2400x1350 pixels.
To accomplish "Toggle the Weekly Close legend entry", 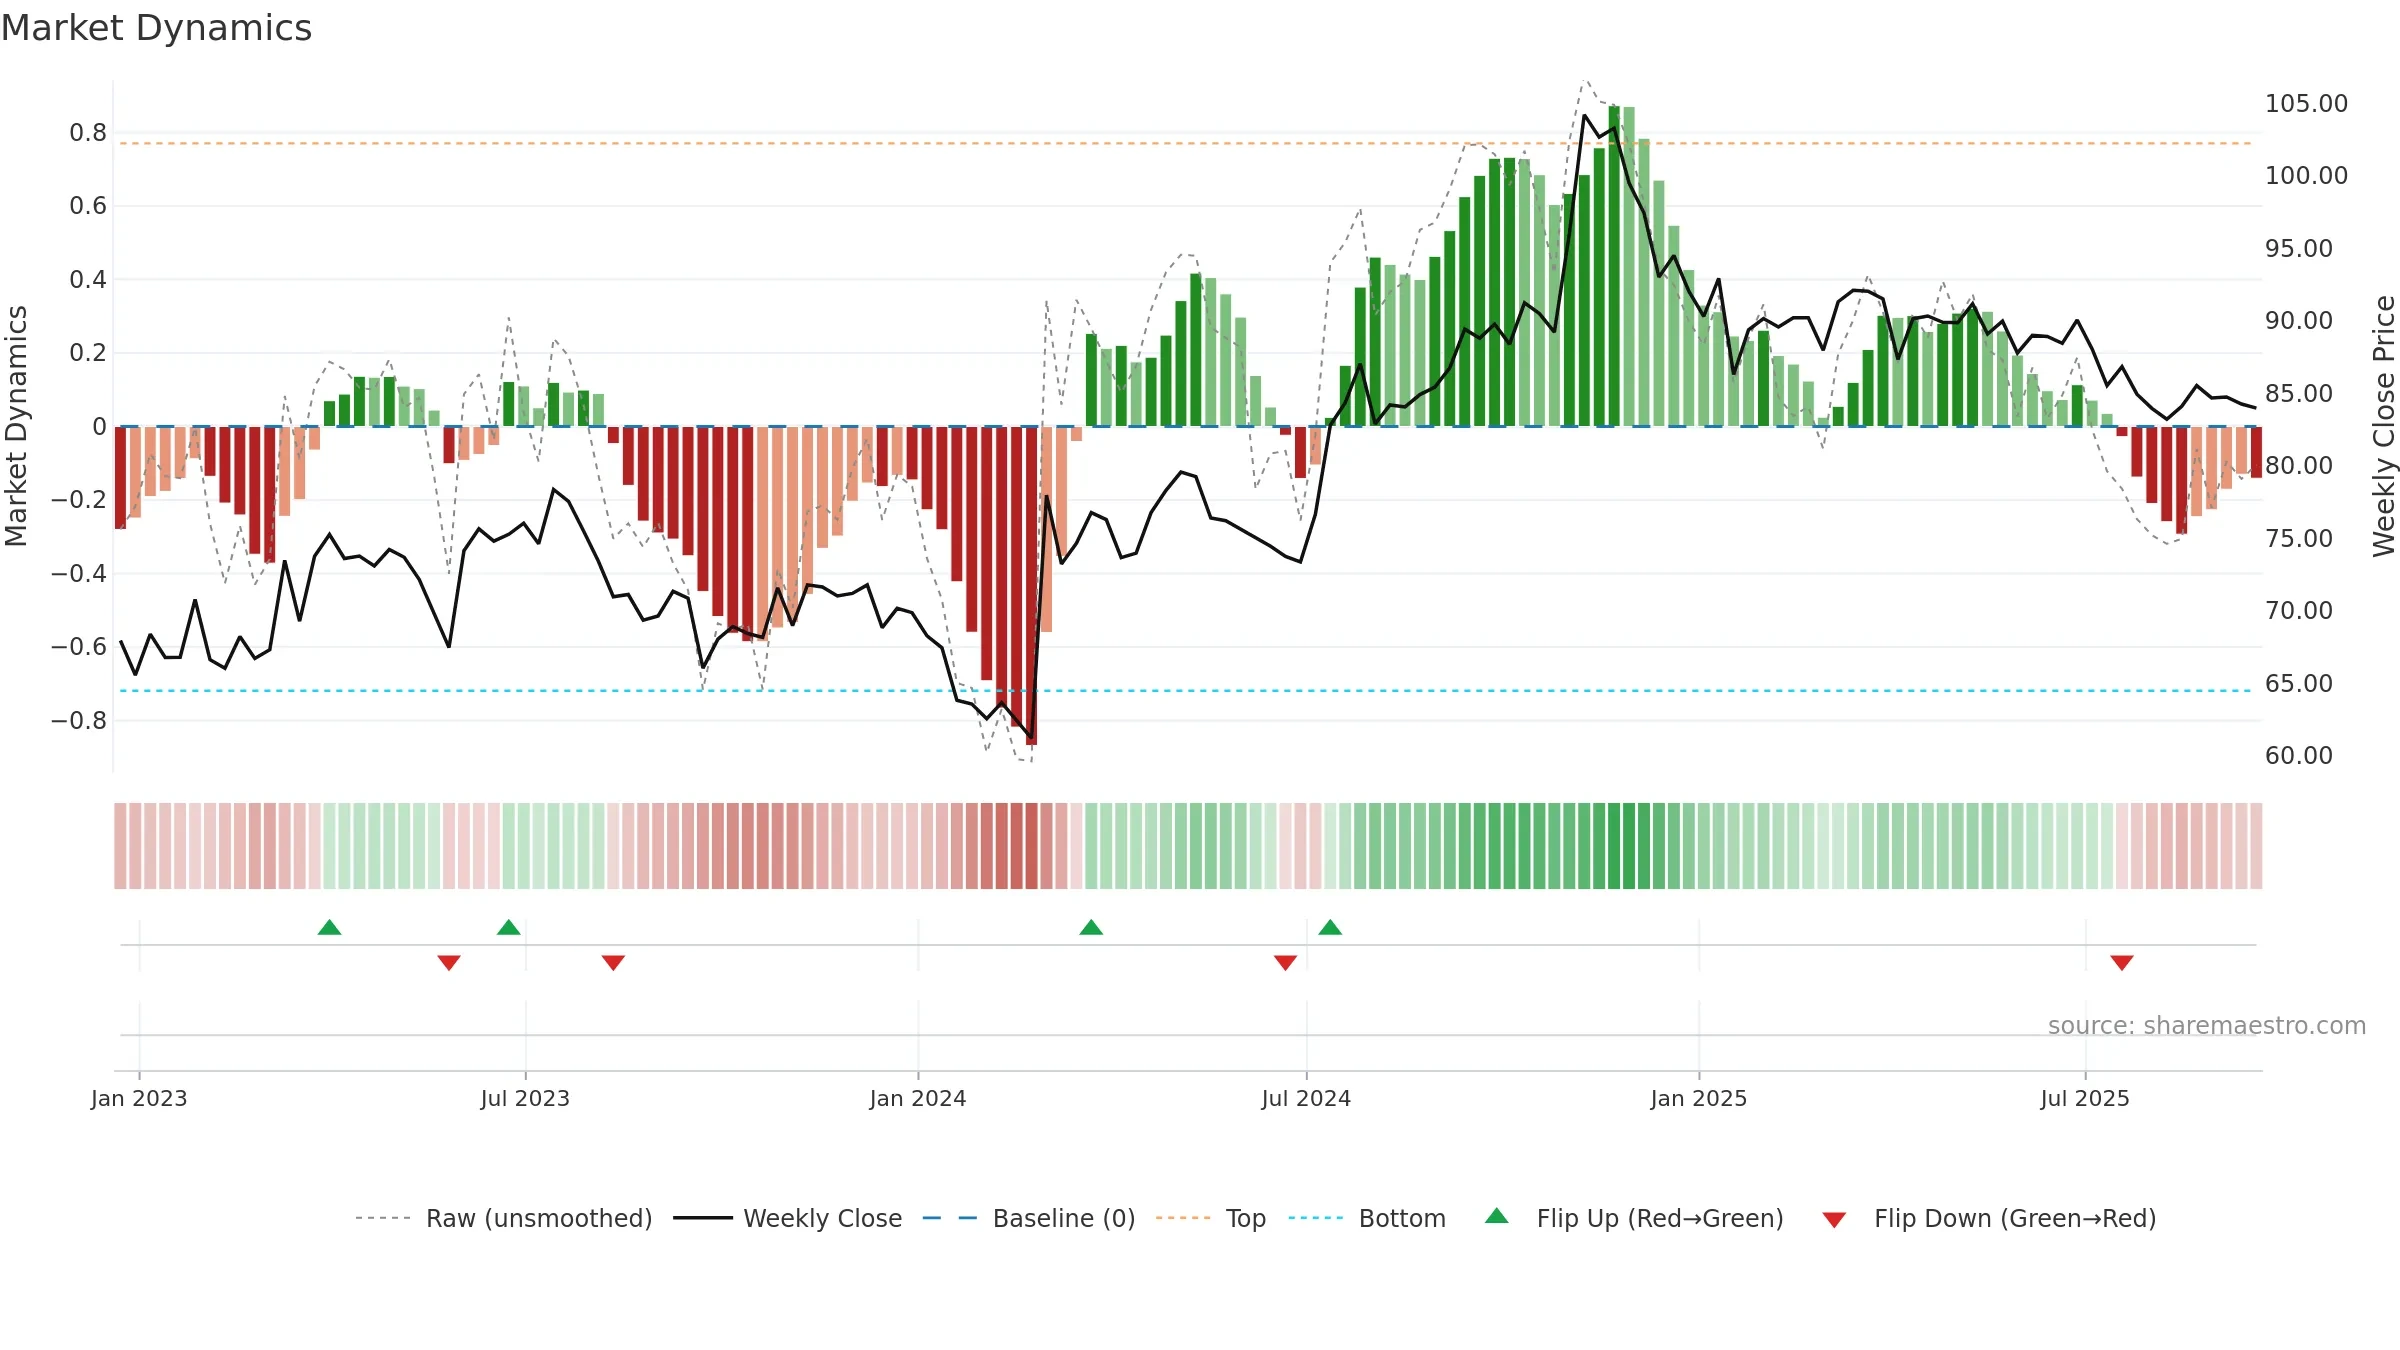I will pos(788,1218).
